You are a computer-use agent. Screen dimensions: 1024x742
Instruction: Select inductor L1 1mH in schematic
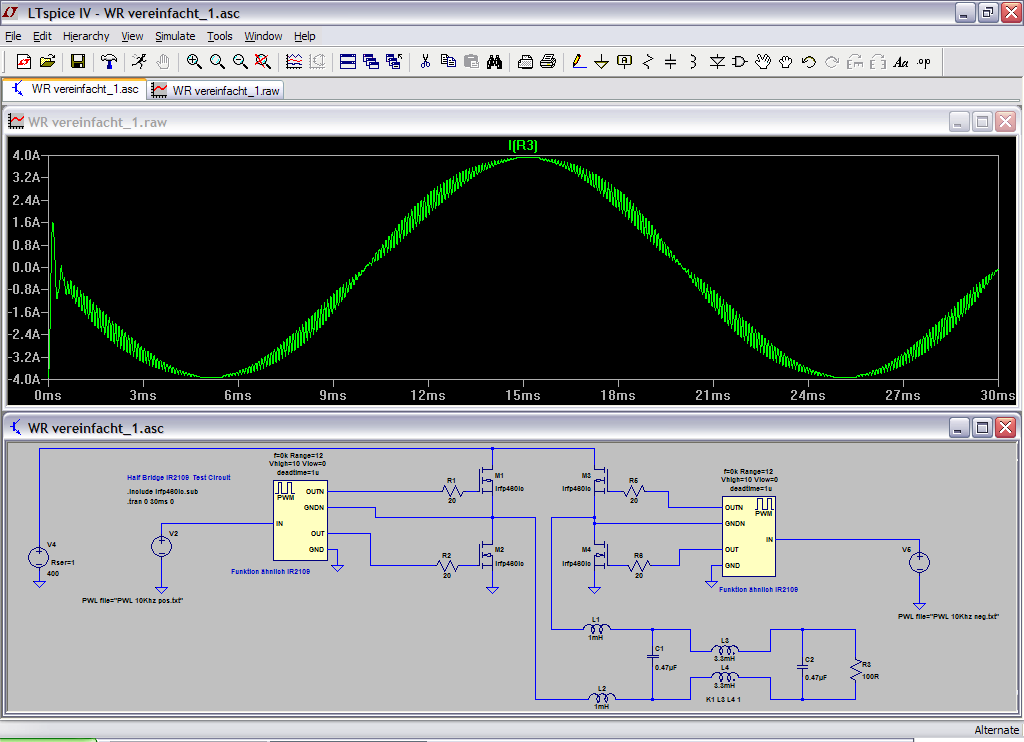coord(596,628)
